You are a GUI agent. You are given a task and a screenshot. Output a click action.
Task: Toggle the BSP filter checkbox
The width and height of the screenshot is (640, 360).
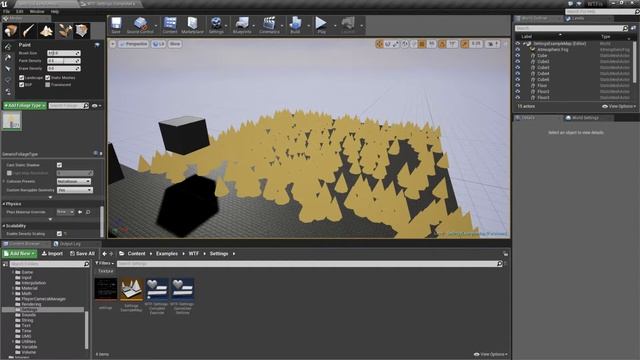coord(22,84)
